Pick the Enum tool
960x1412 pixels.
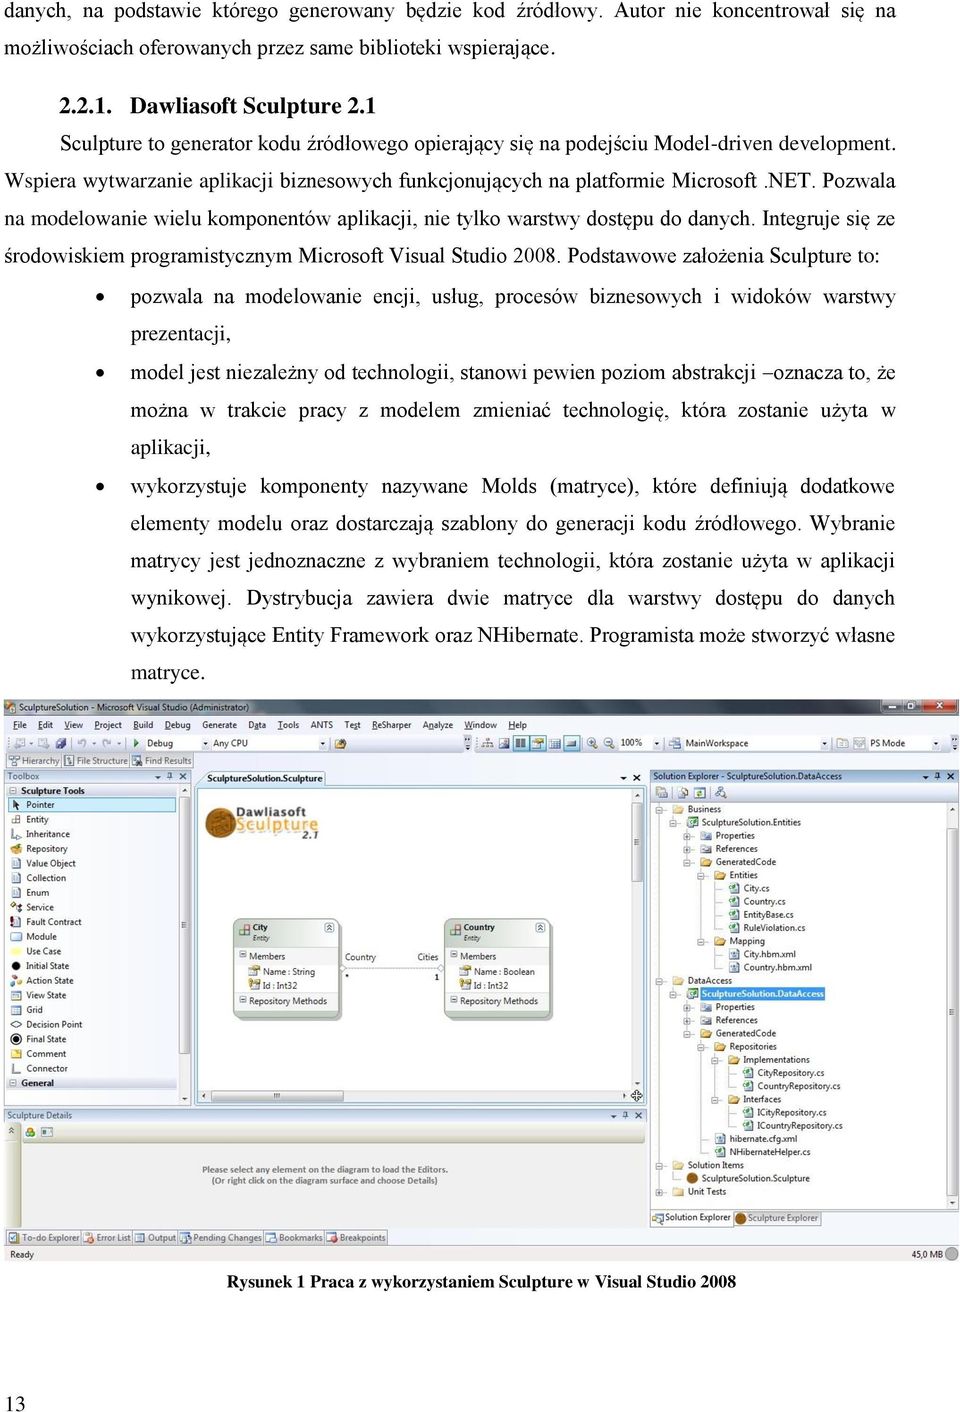click(x=93, y=893)
